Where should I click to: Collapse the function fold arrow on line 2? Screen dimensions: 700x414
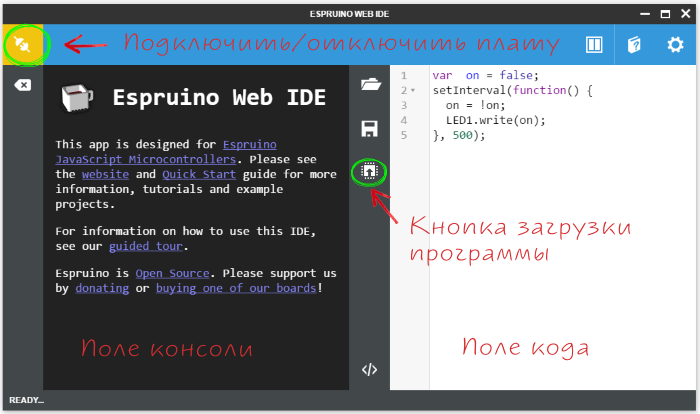point(413,91)
